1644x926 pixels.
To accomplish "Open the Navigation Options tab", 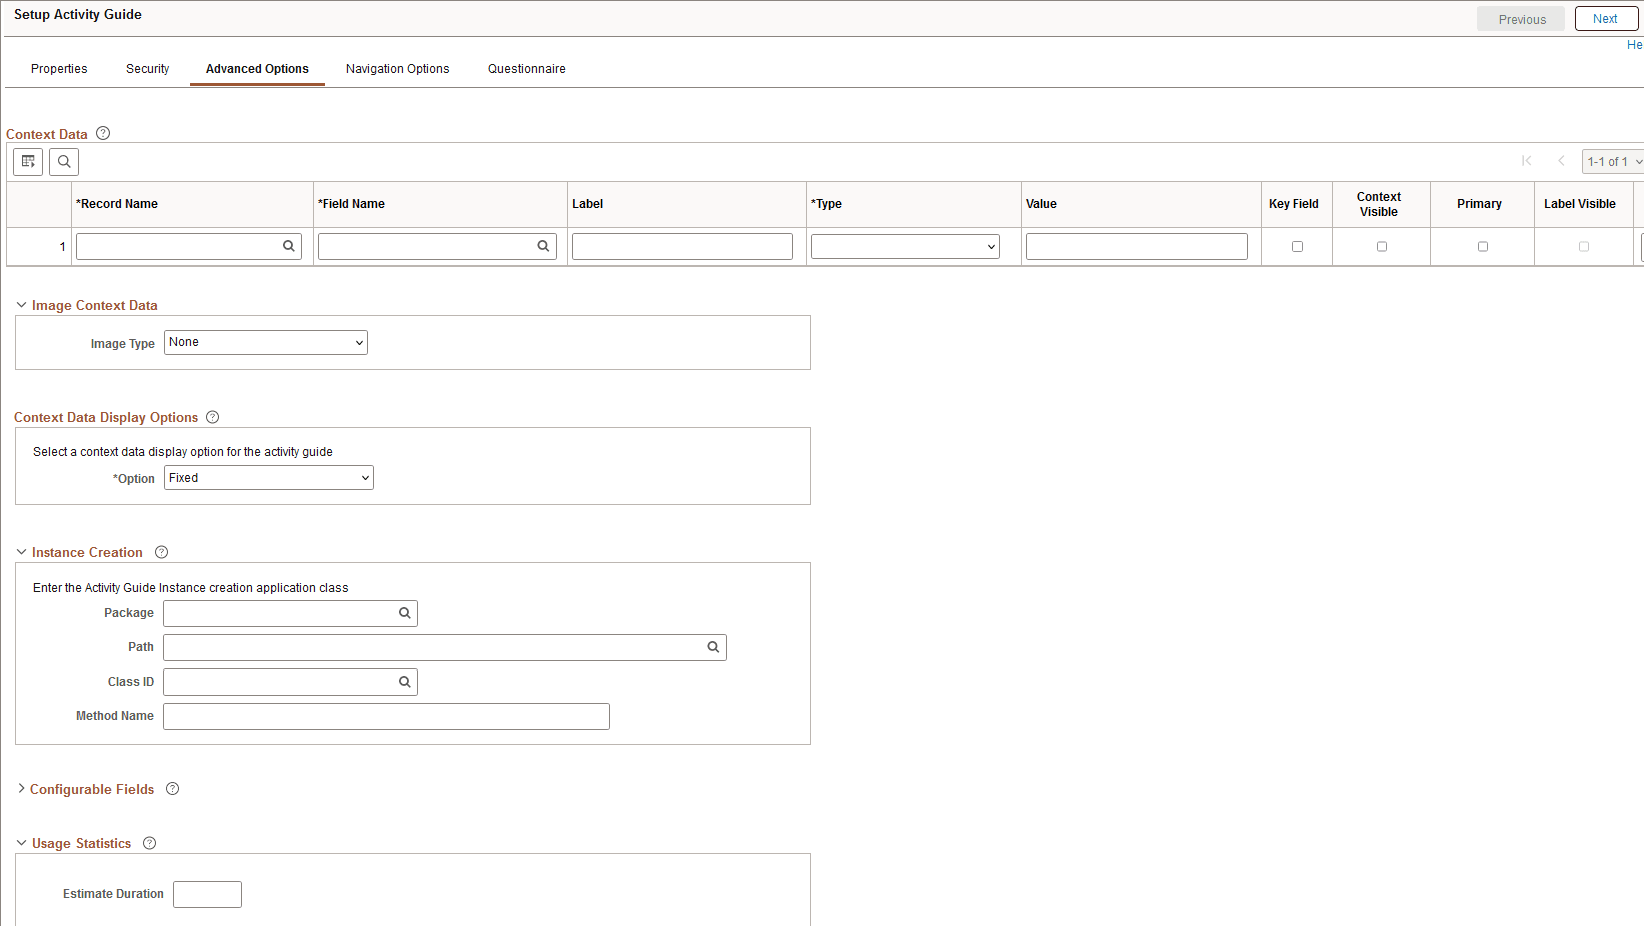I will pos(397,68).
